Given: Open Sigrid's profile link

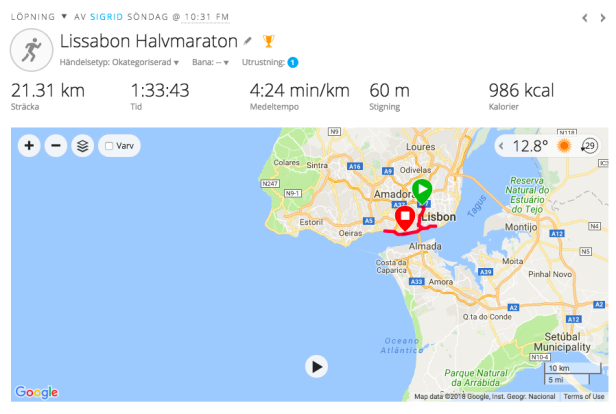Looking at the screenshot, I should pos(106,17).
